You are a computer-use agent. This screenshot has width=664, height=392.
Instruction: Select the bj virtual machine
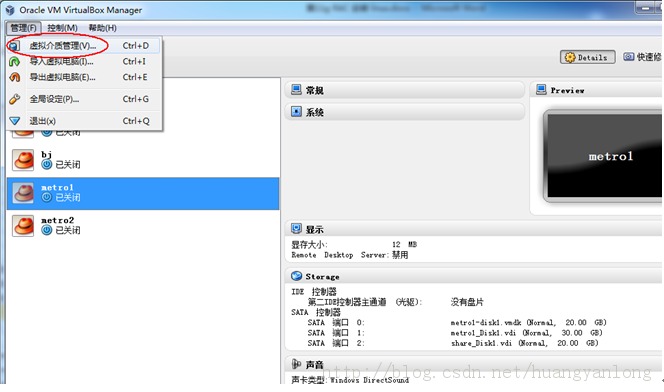tap(143, 160)
